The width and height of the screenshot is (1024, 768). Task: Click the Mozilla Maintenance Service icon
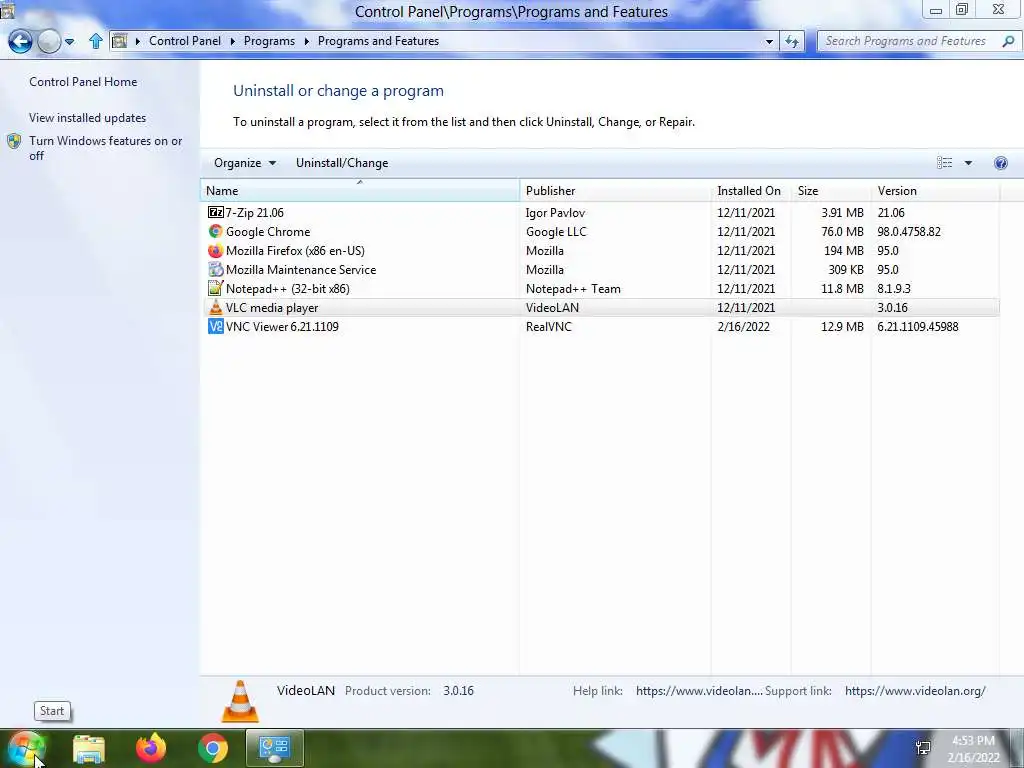pos(216,269)
